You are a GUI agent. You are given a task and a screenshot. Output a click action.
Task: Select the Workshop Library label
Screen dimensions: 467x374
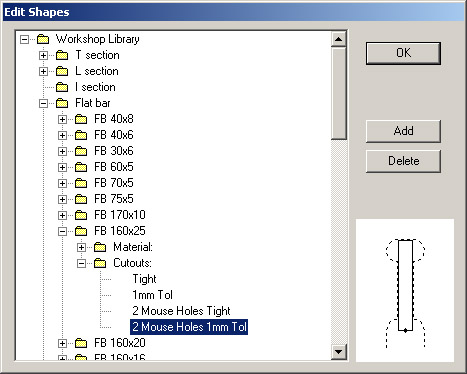[97, 39]
